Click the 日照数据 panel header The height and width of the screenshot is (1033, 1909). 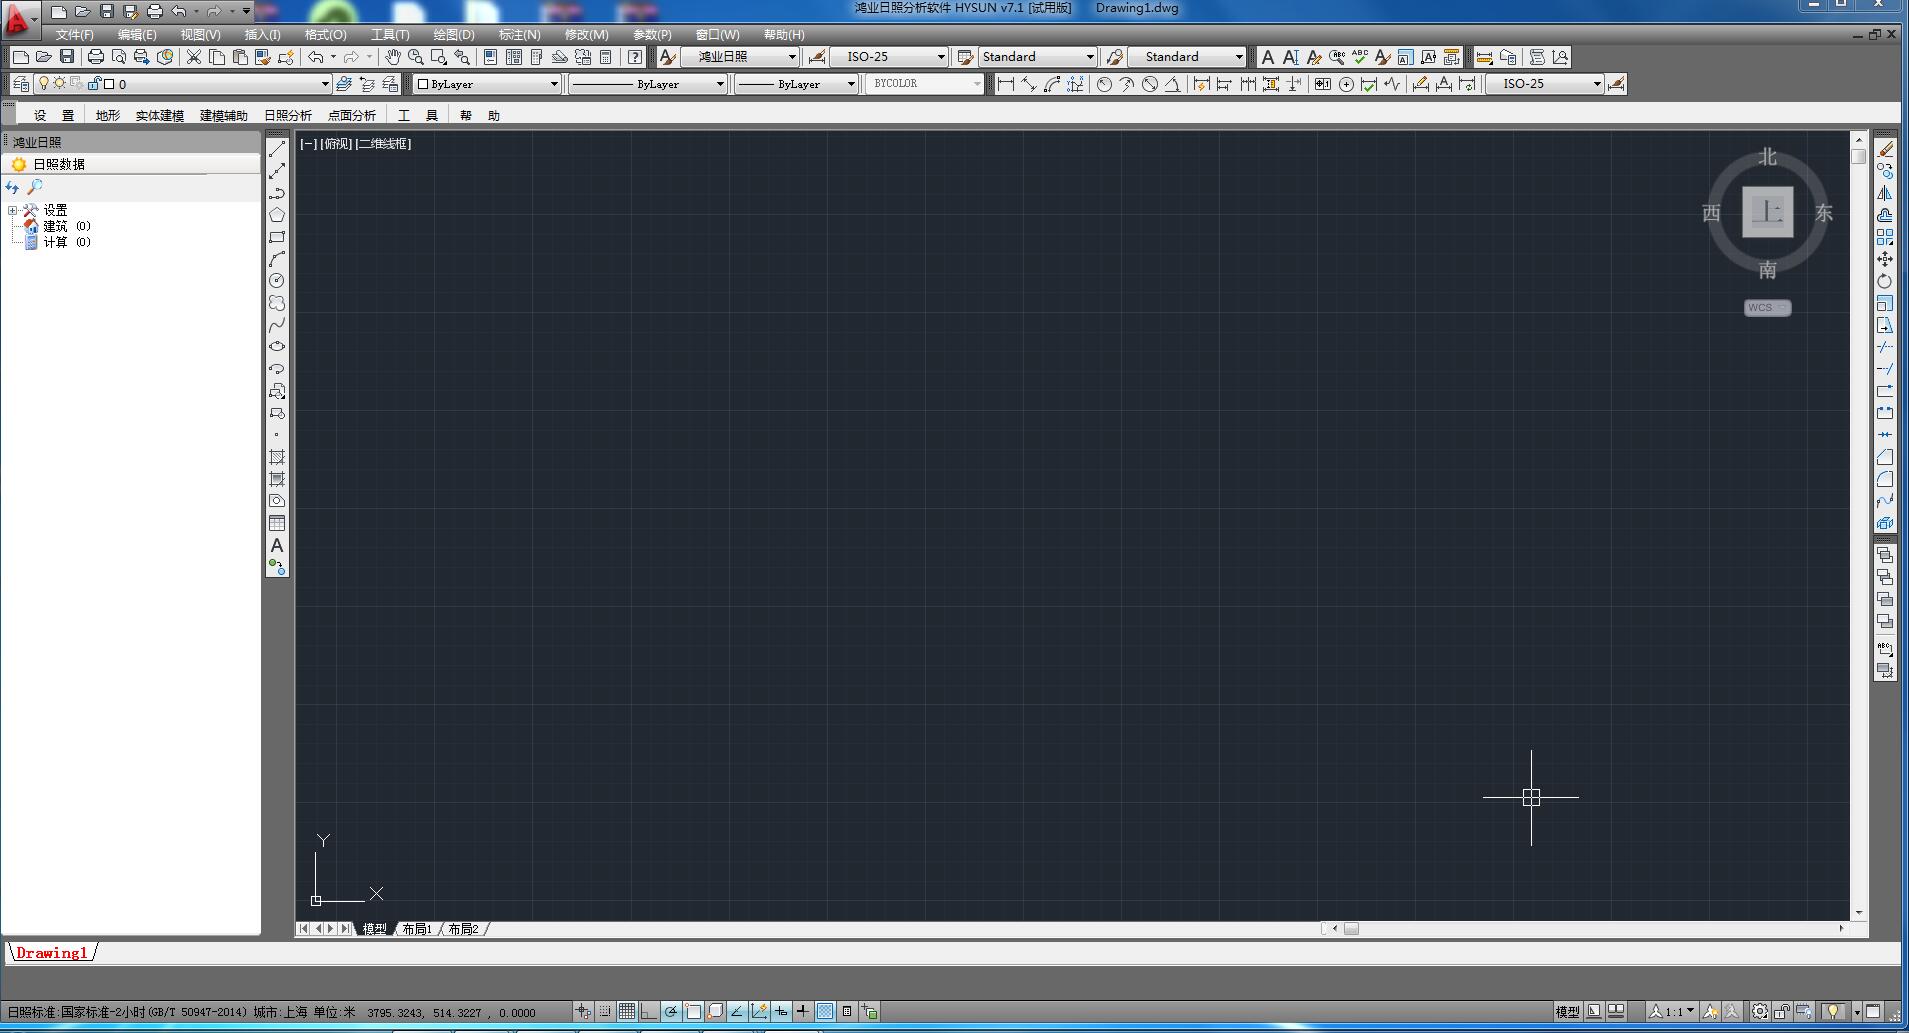click(x=130, y=164)
